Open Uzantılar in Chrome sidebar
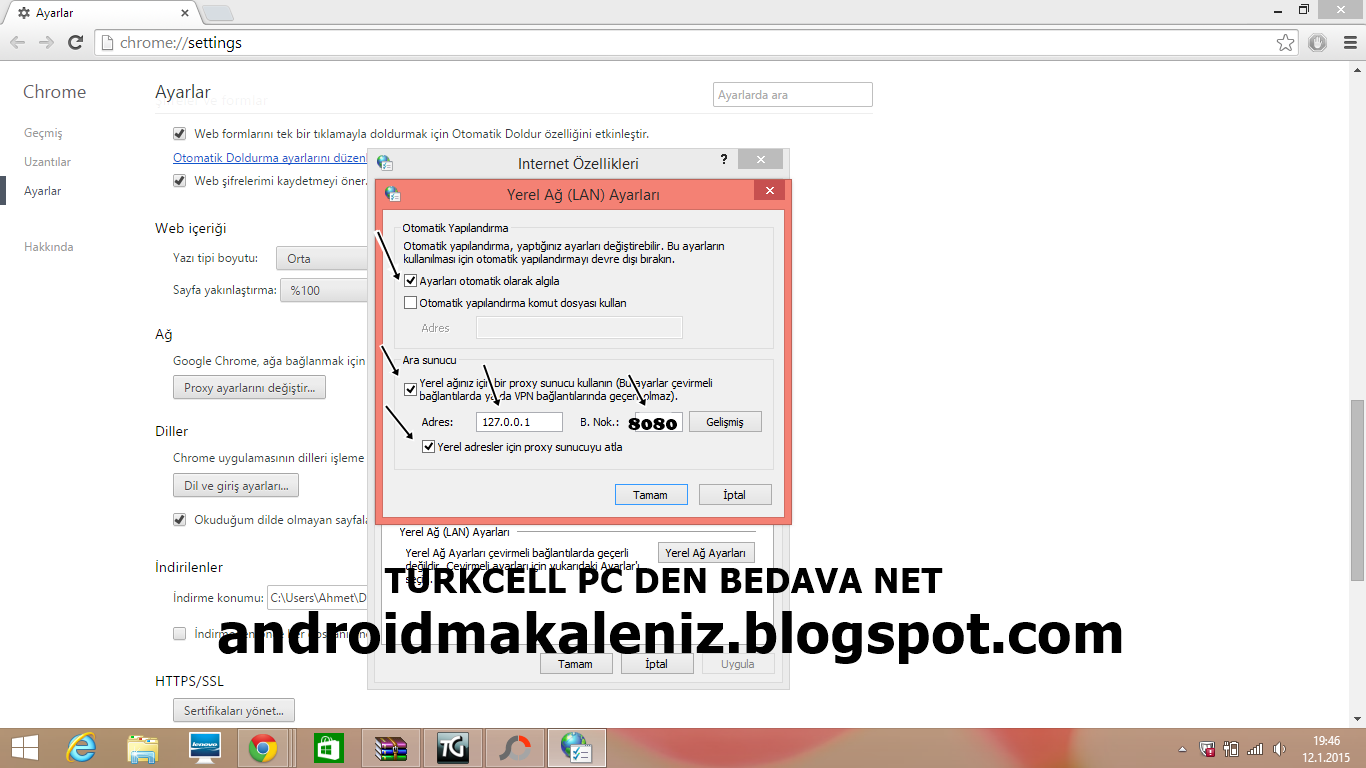 coord(47,162)
